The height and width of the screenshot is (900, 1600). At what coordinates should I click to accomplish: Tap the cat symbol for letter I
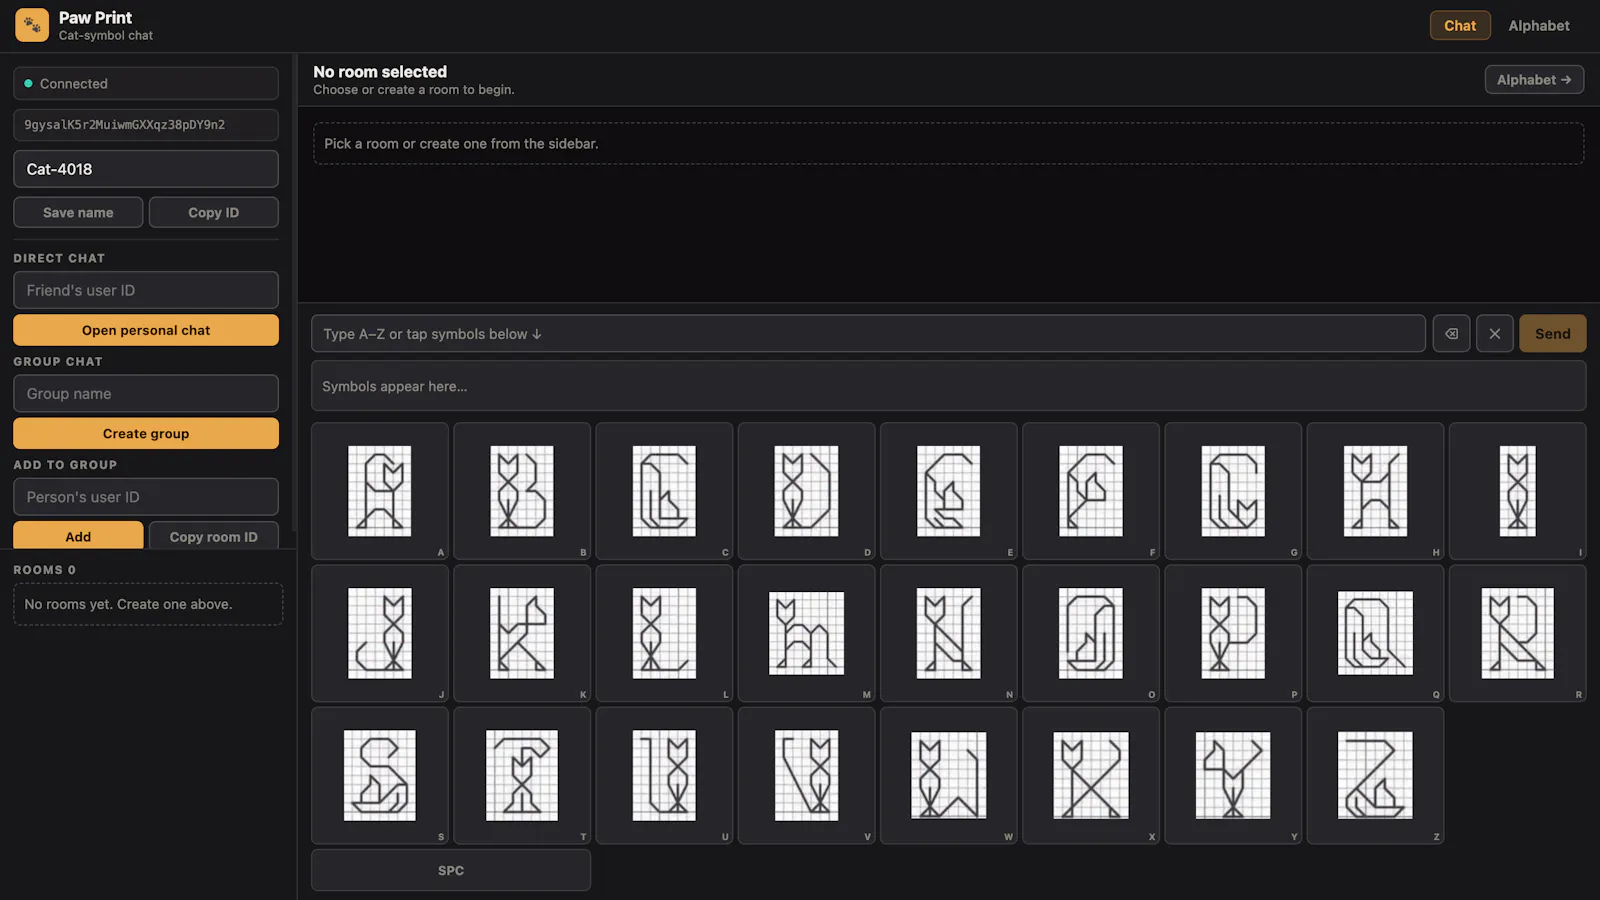coord(1517,491)
